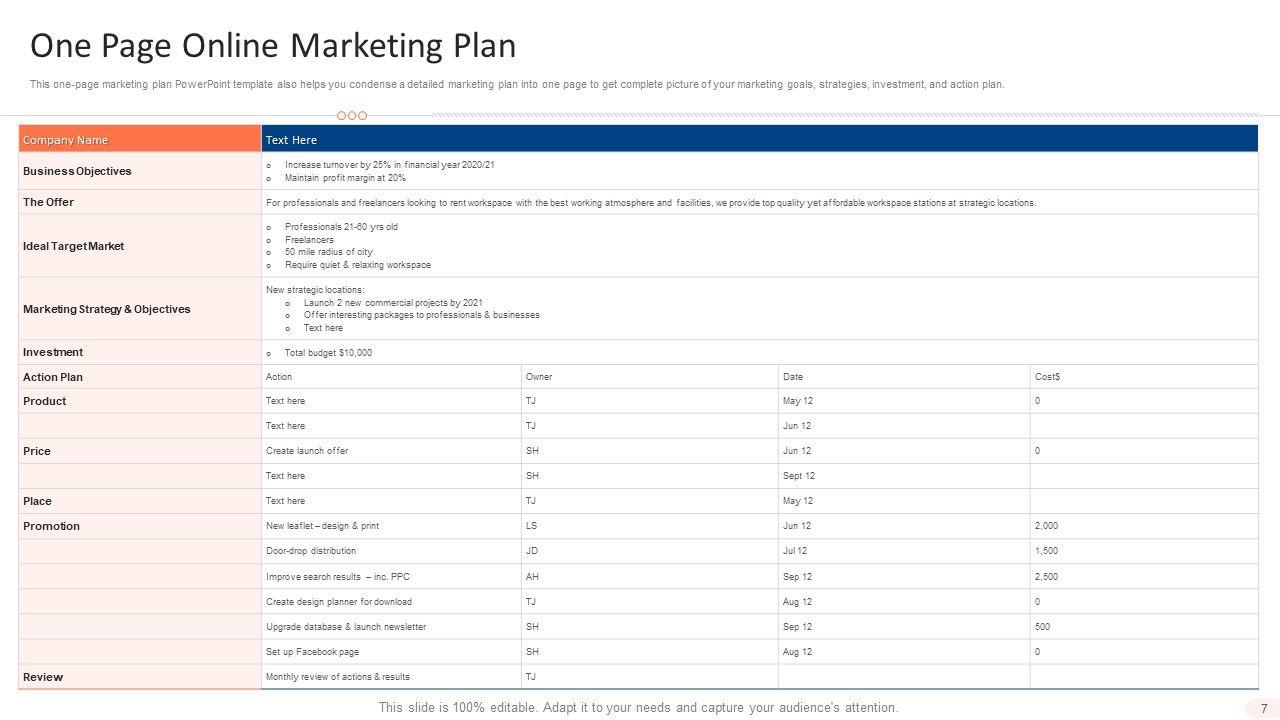This screenshot has height=720, width=1280.
Task: Select the 'Promotion' row label
Action: [x=51, y=526]
